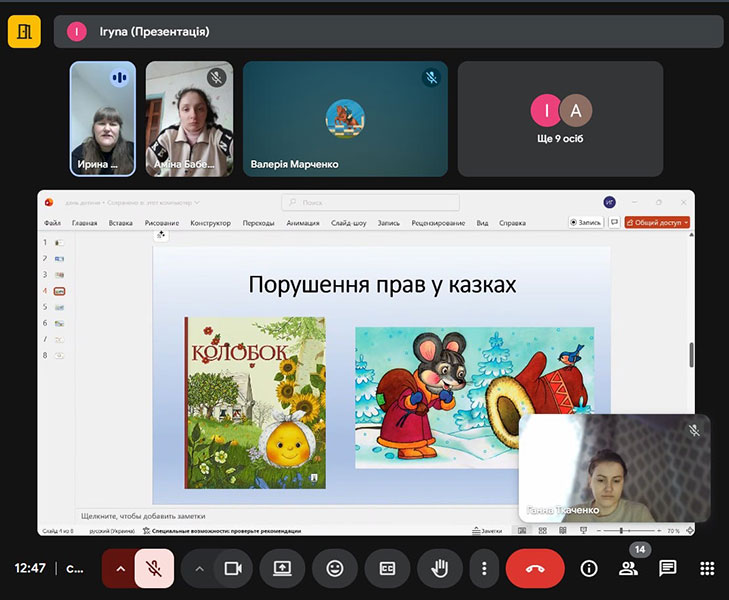Start presenting your screen
729x600 pixels.
[282, 568]
